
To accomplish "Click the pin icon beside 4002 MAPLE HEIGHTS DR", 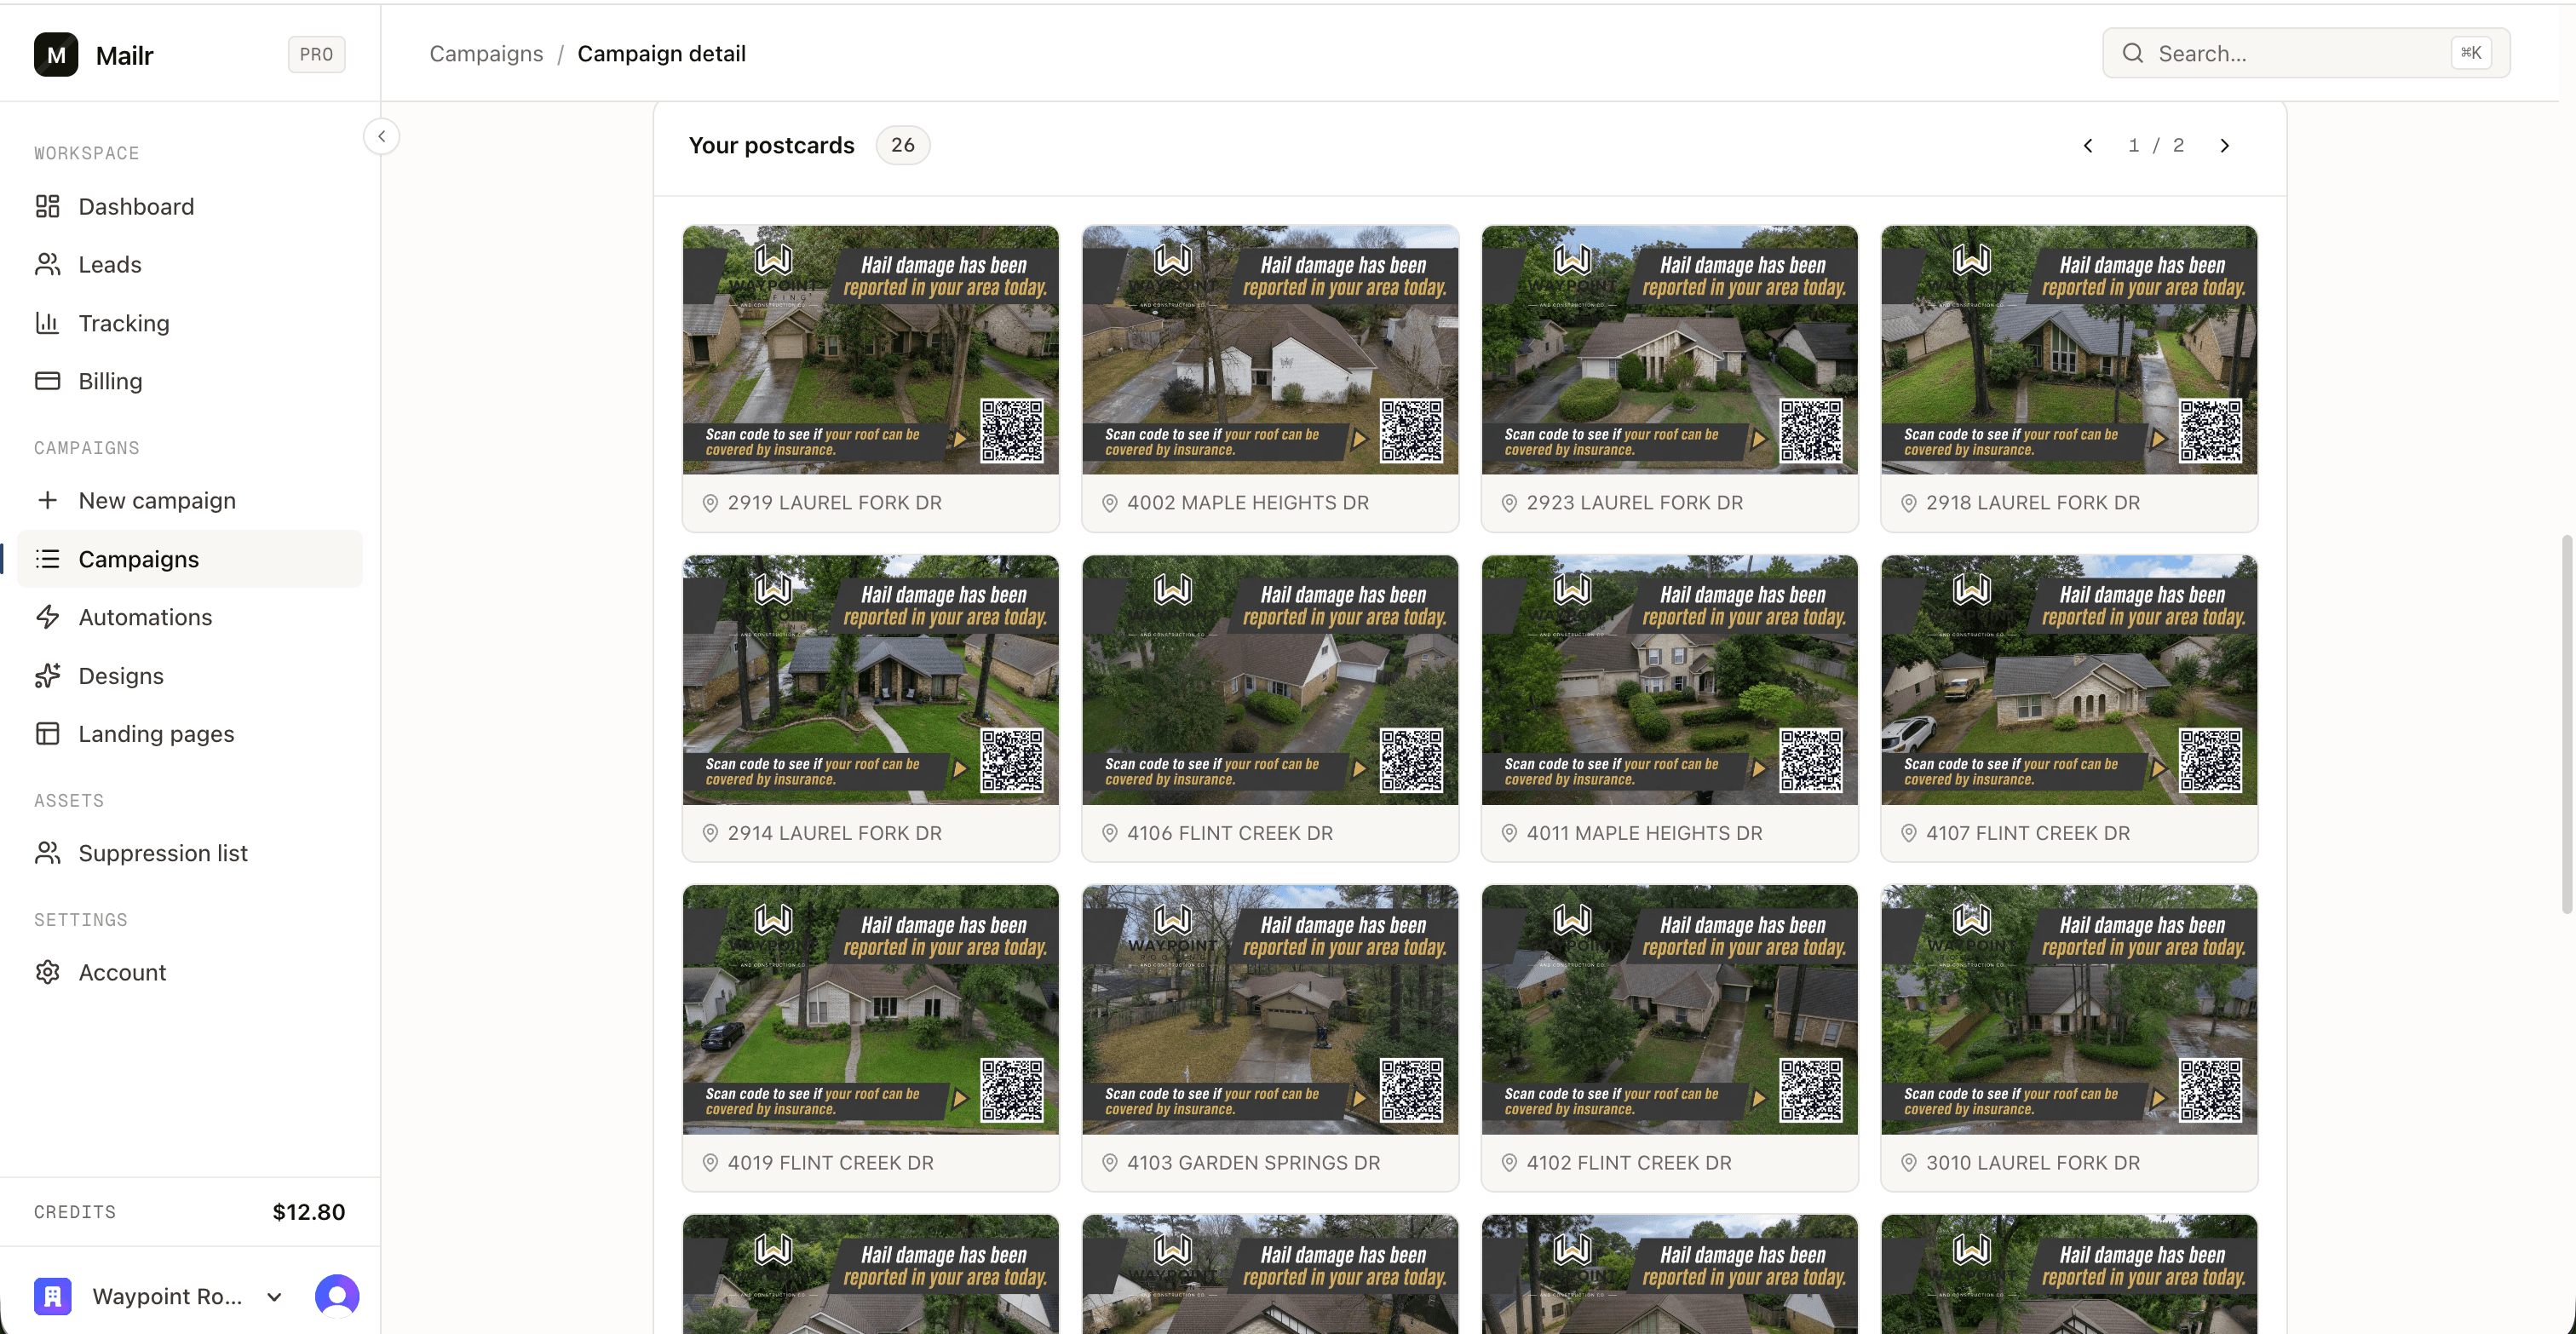I will pos(1109,503).
